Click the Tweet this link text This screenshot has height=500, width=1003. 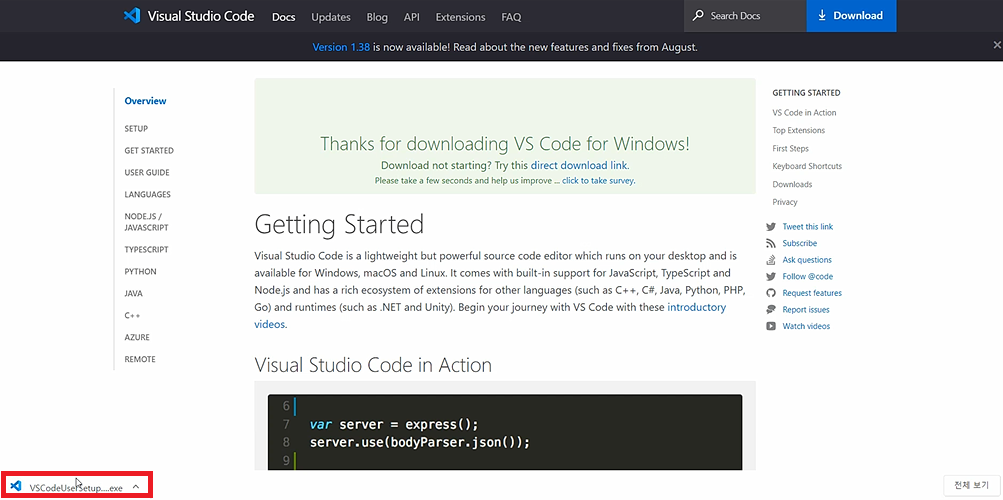[807, 227]
